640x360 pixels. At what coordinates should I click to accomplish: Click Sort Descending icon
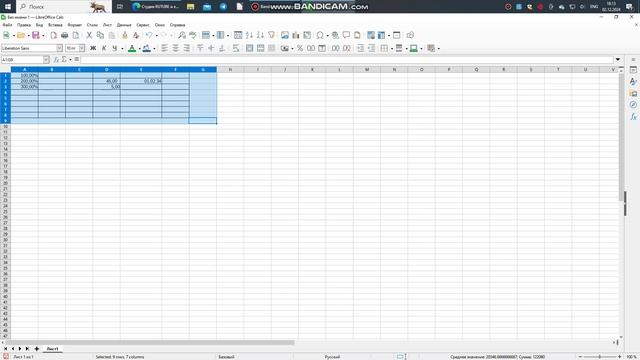pyautogui.click(x=260, y=36)
